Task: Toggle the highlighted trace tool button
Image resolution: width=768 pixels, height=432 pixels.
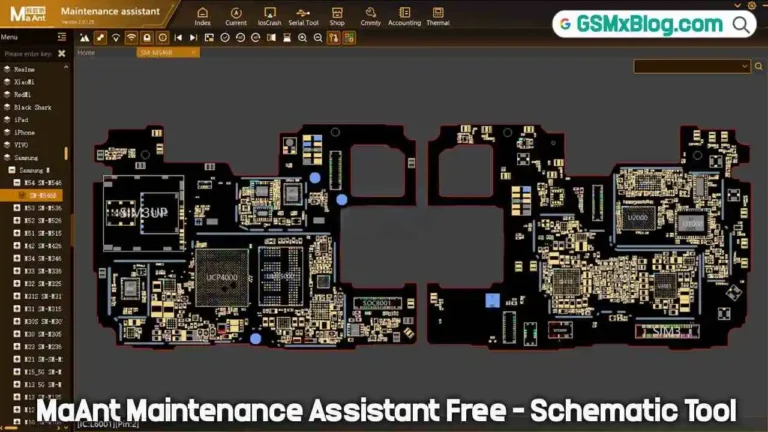Action: 100,38
